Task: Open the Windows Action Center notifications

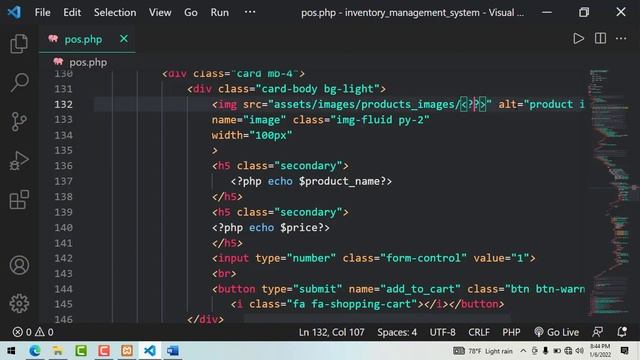Action: coord(624,351)
